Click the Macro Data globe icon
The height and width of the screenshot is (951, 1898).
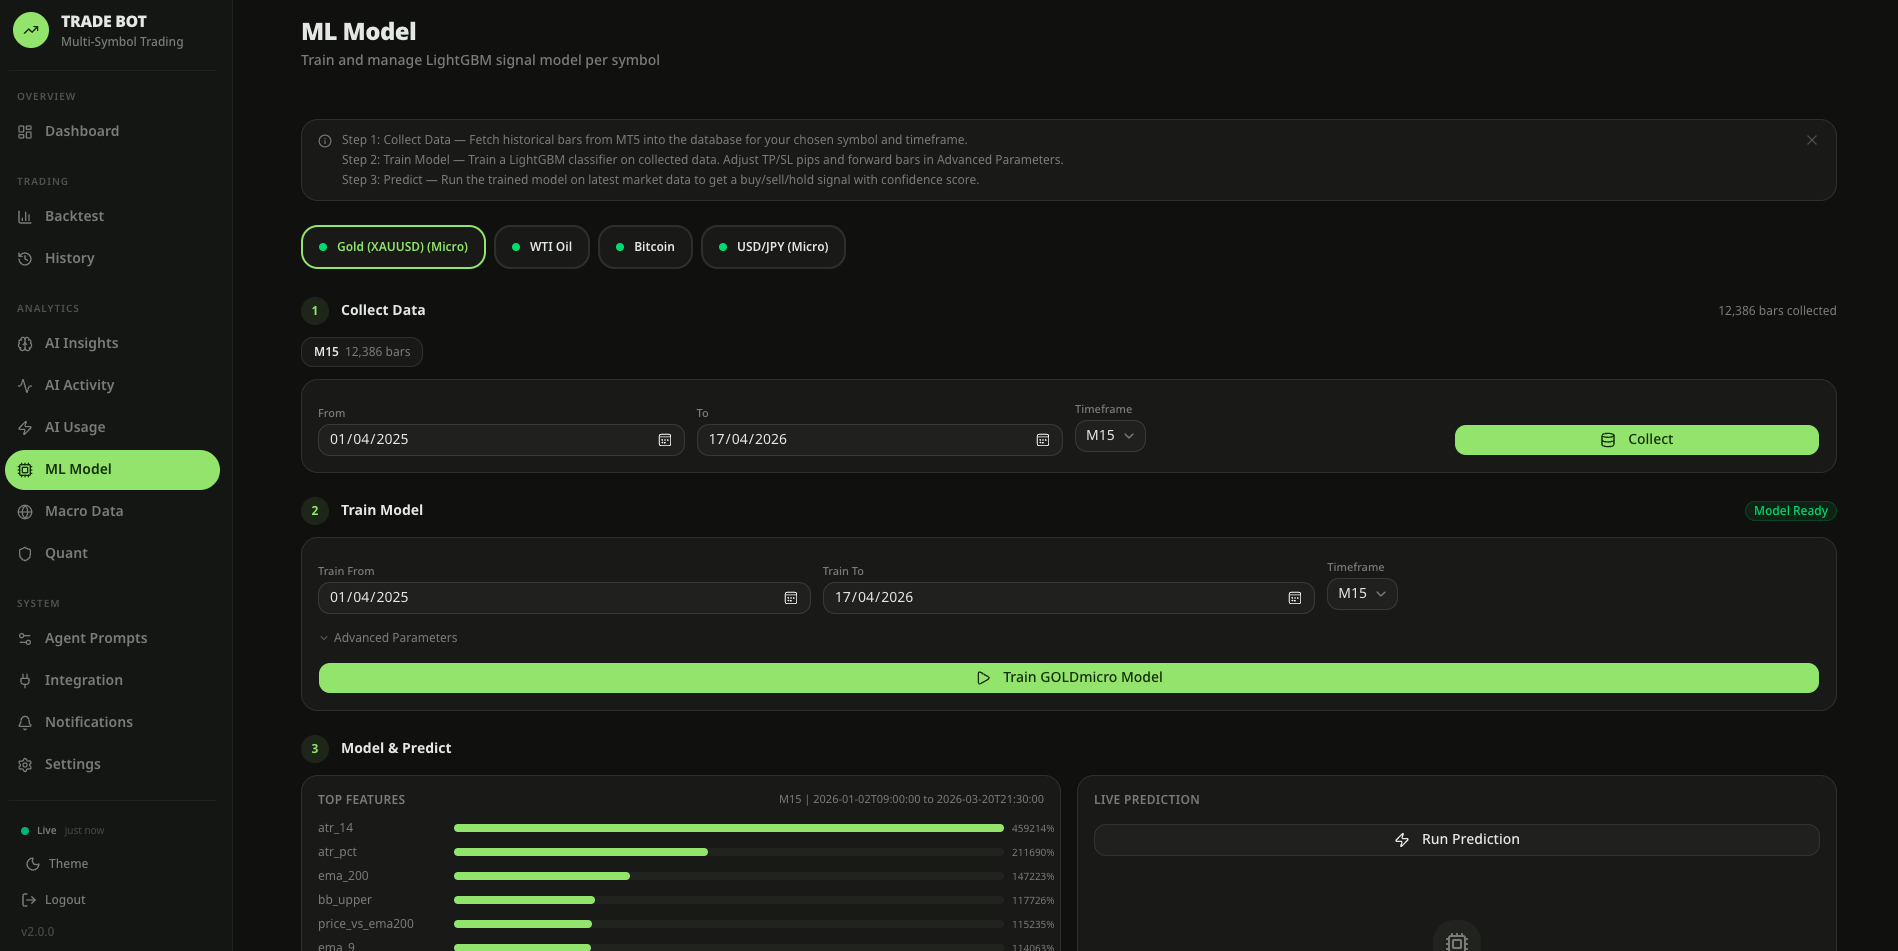[25, 512]
